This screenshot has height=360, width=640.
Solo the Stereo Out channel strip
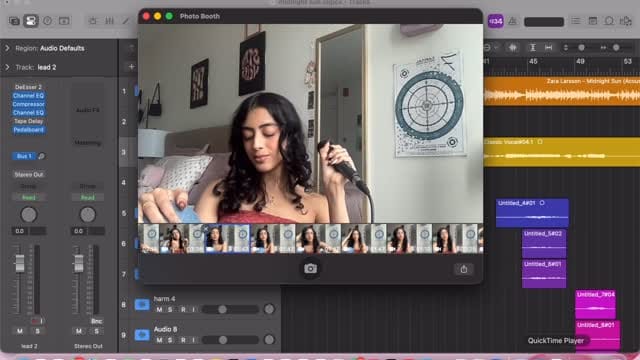point(96,331)
